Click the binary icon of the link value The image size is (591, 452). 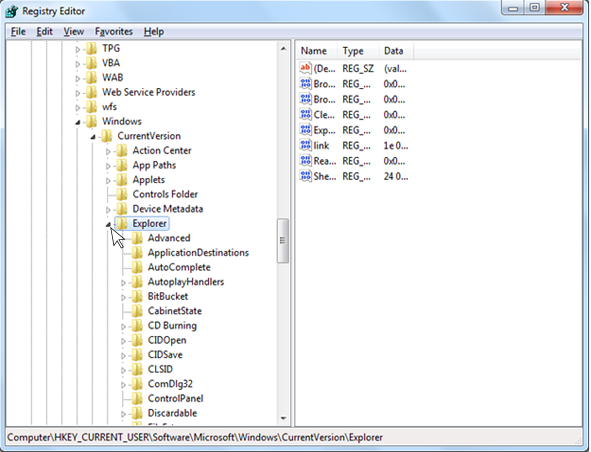[305, 145]
